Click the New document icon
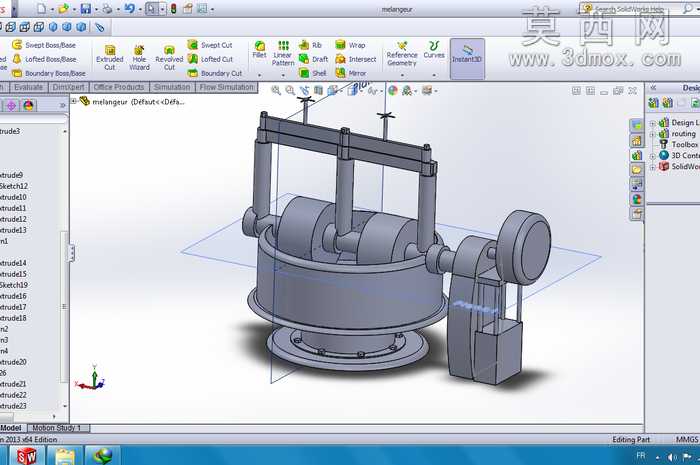700x465 pixels. (x=42, y=8)
